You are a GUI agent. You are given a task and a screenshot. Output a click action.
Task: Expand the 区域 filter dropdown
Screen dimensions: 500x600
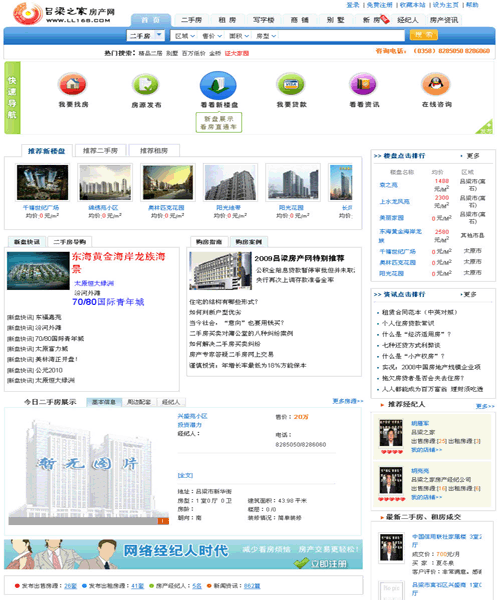(x=185, y=36)
